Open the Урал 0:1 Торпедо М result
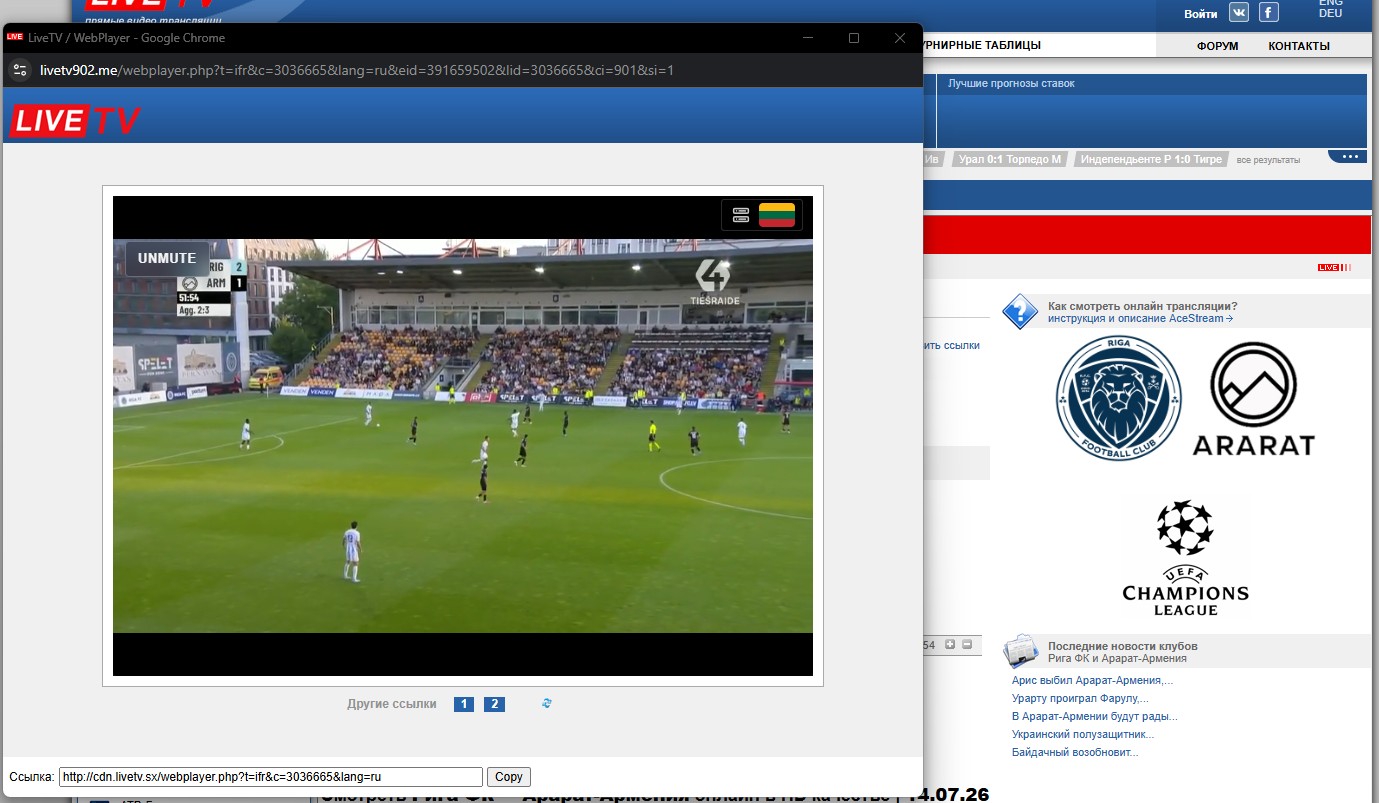This screenshot has width=1379, height=803. [x=1009, y=159]
